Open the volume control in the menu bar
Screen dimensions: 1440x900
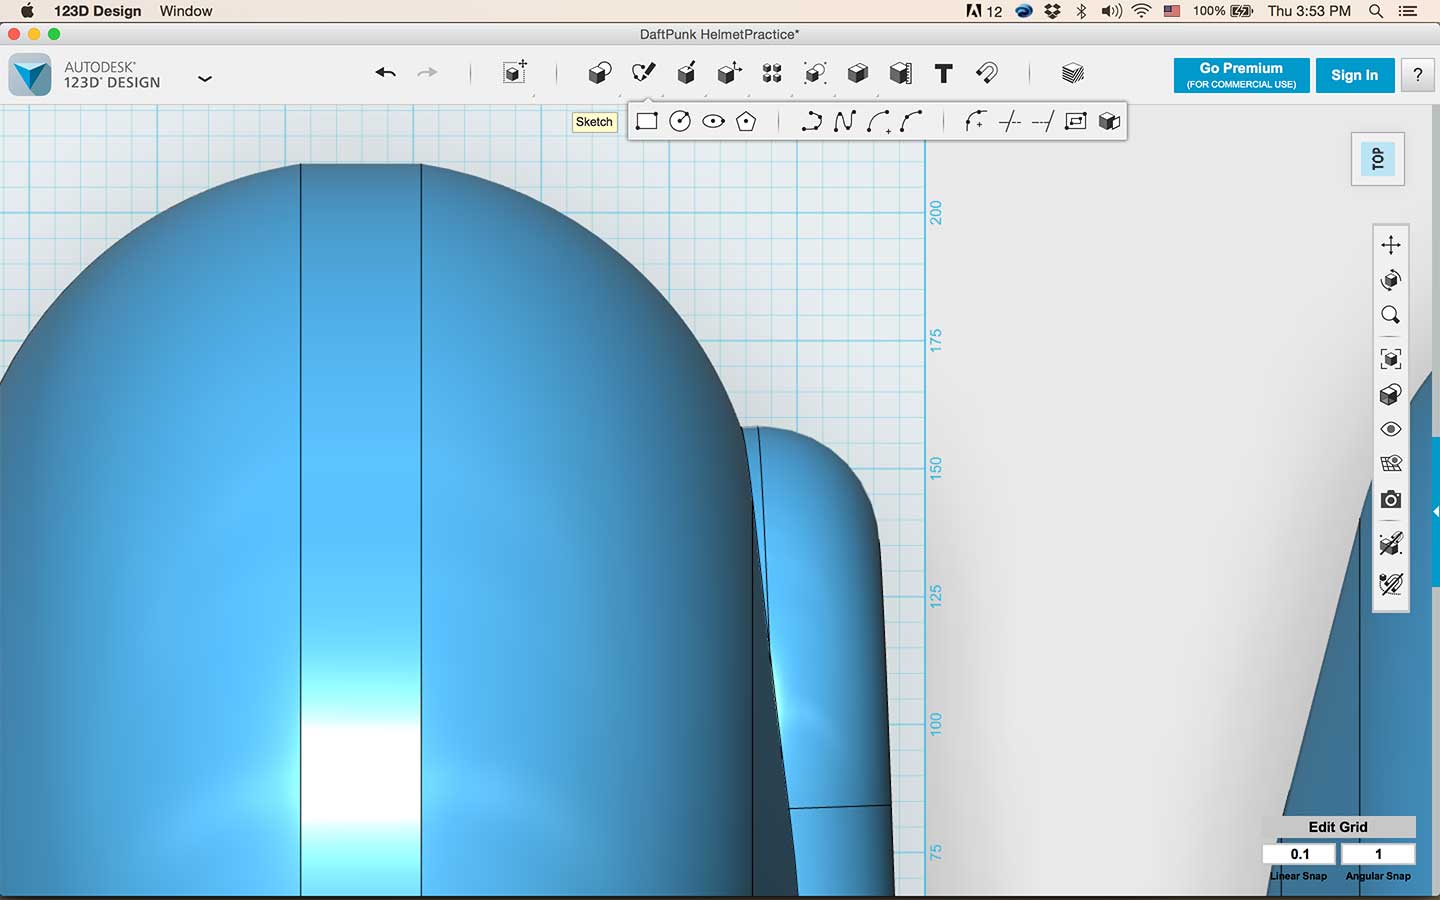(x=1111, y=11)
